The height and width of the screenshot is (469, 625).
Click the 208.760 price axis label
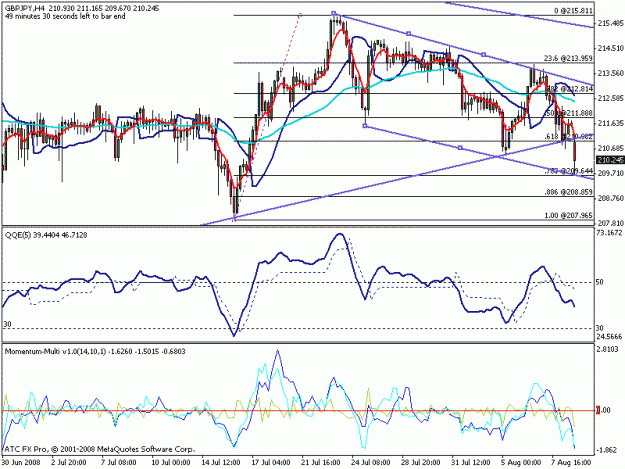click(610, 198)
